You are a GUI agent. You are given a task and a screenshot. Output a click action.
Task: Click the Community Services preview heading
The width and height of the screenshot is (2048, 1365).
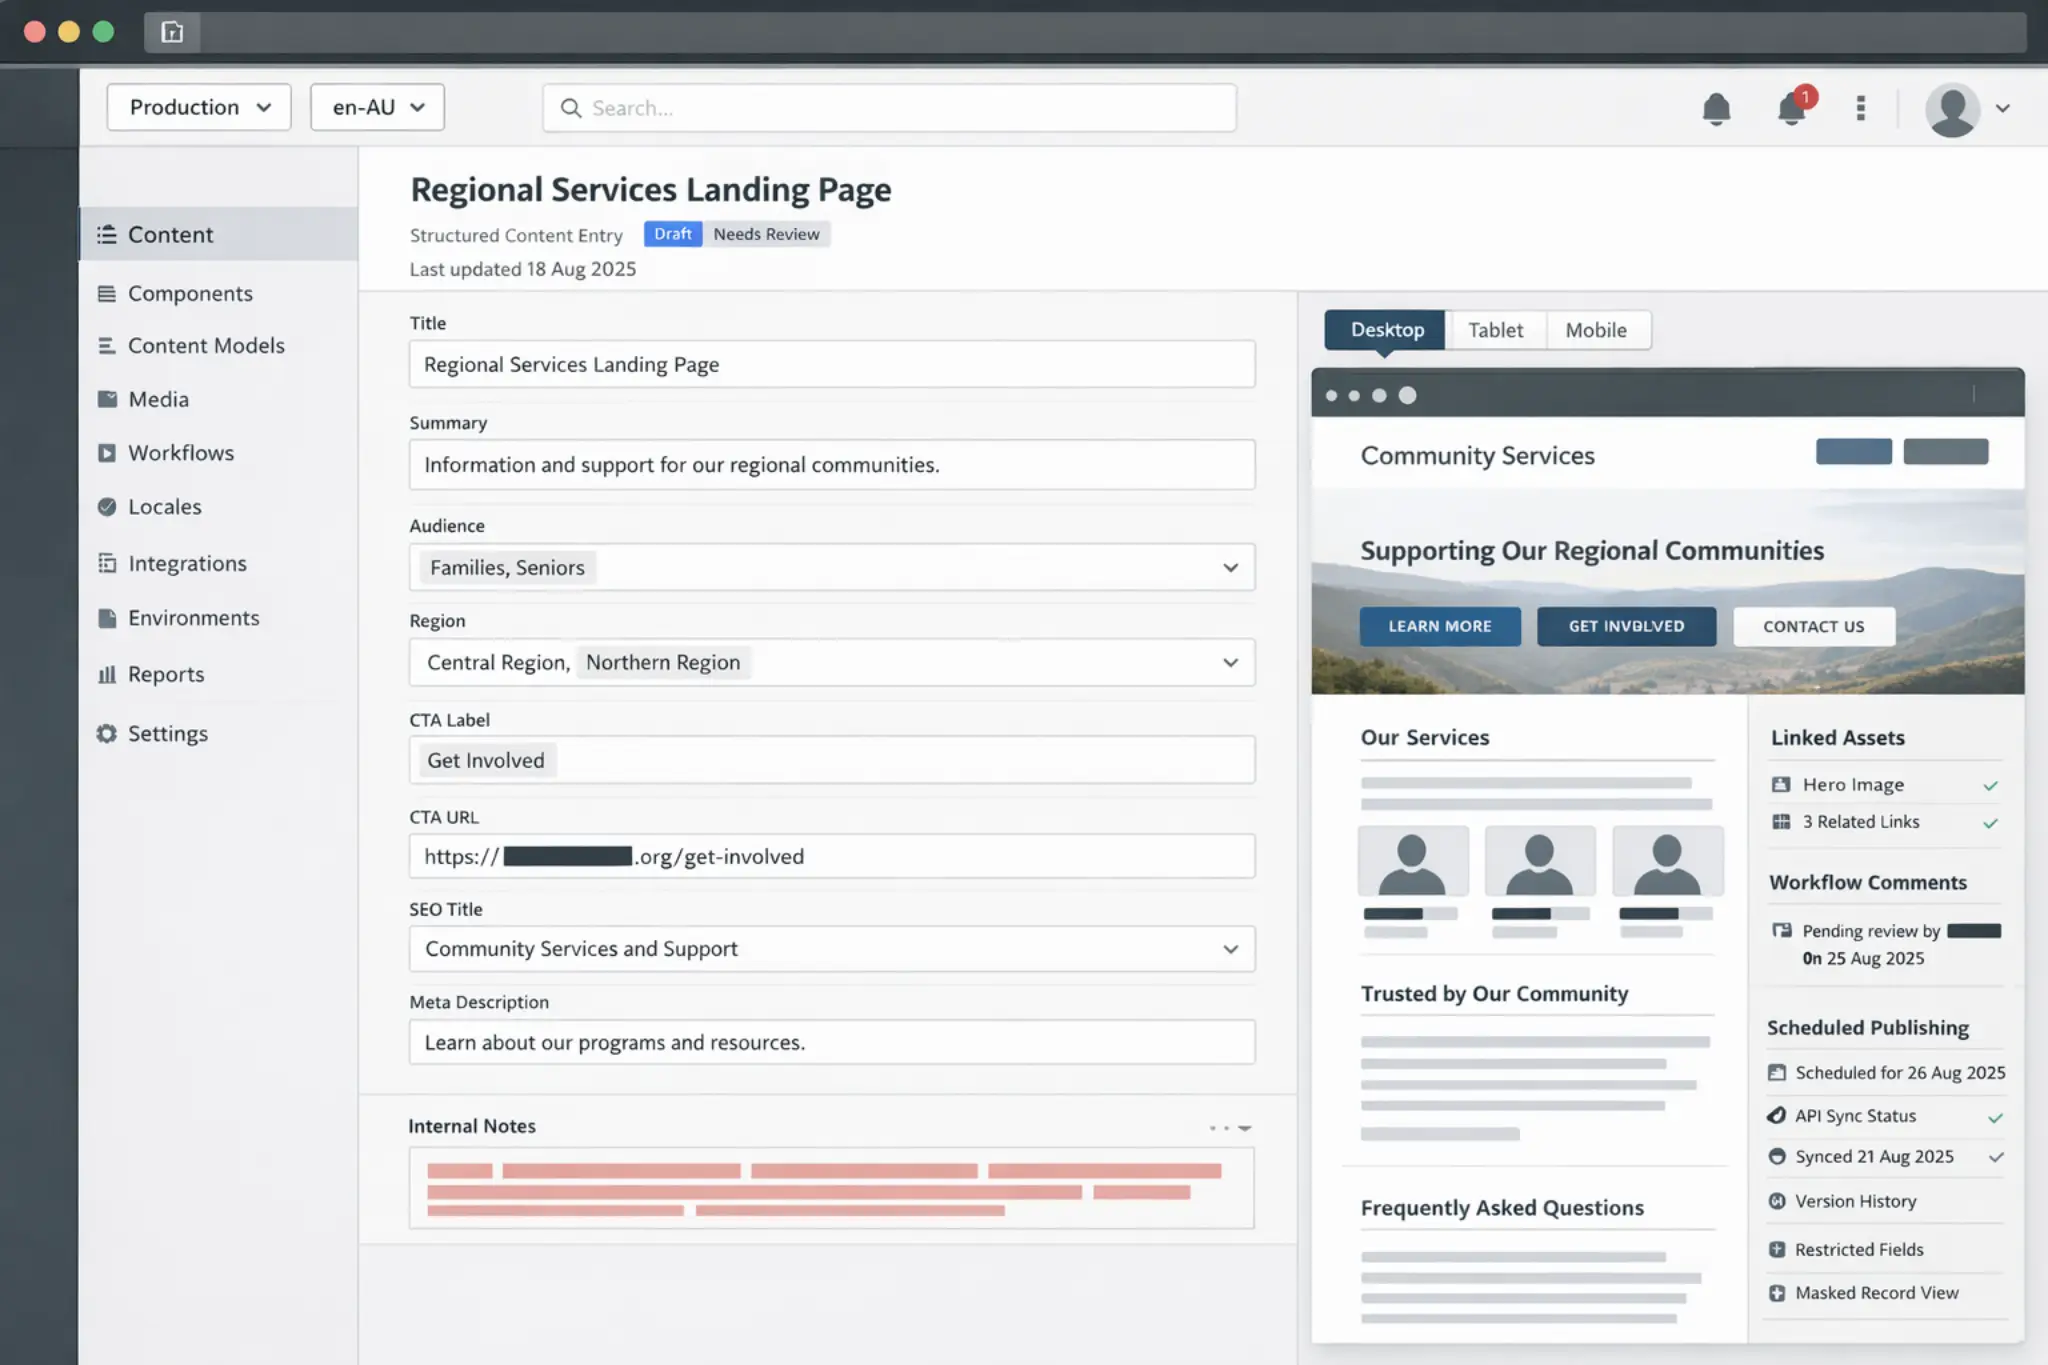[1478, 455]
